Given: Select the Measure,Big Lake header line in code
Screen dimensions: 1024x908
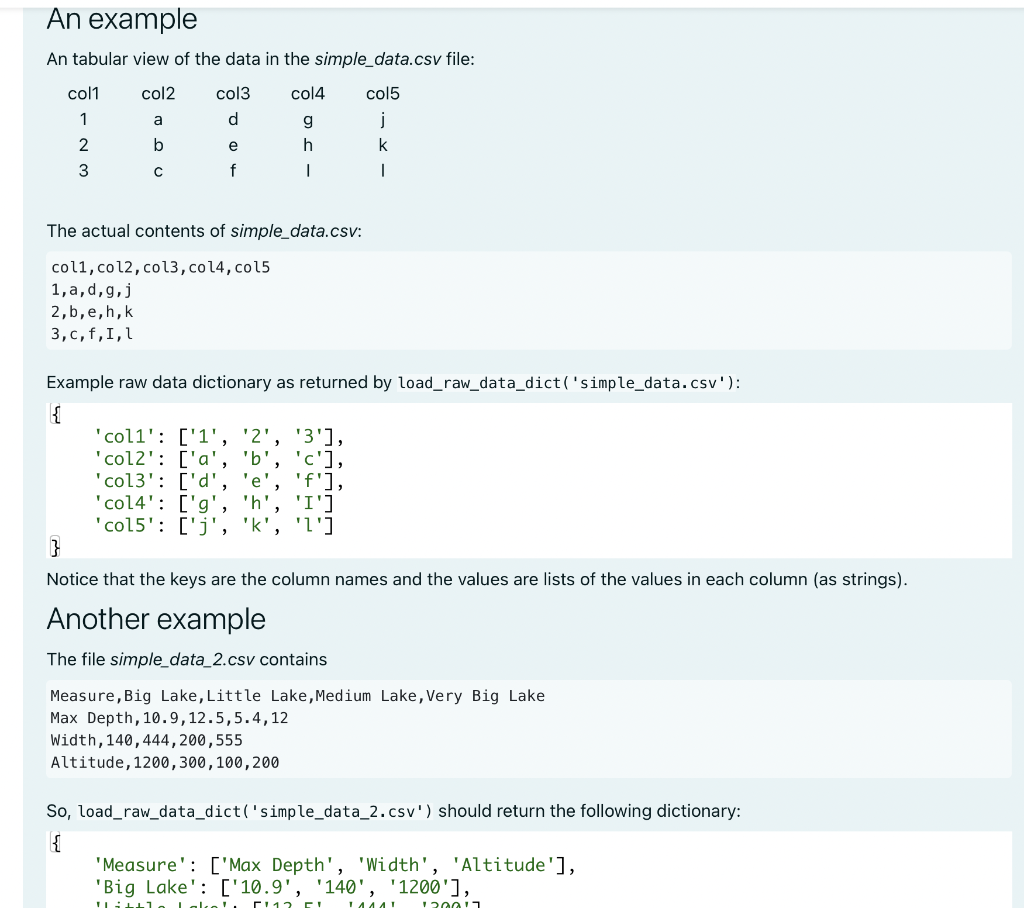Looking at the screenshot, I should (297, 695).
